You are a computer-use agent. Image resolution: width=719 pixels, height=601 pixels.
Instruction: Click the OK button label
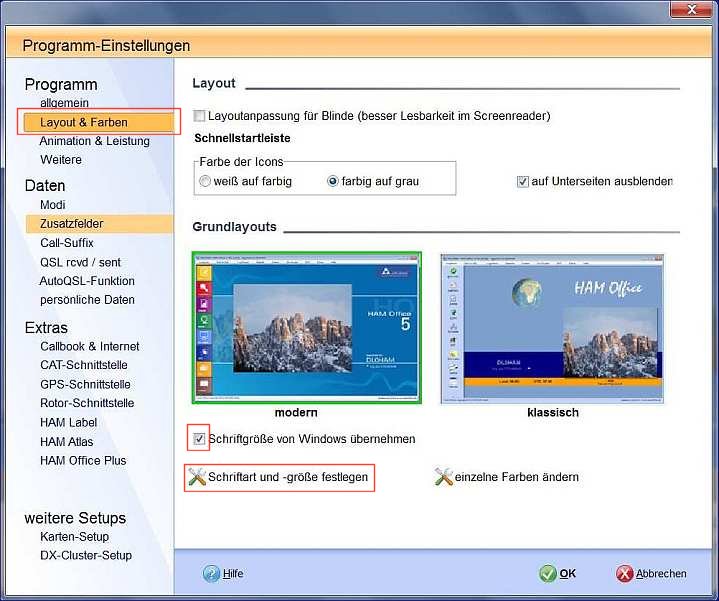568,573
